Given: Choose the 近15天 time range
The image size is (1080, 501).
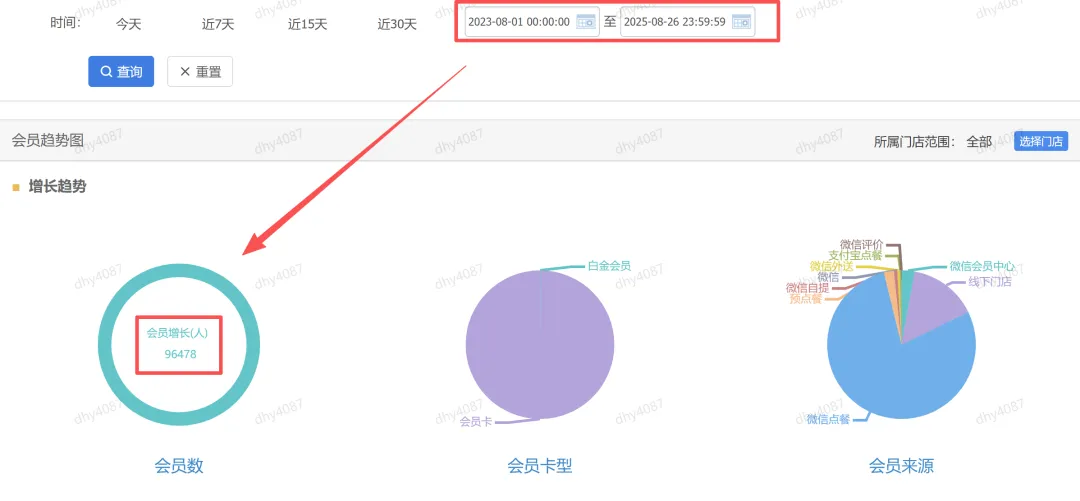Looking at the screenshot, I should [x=307, y=23].
